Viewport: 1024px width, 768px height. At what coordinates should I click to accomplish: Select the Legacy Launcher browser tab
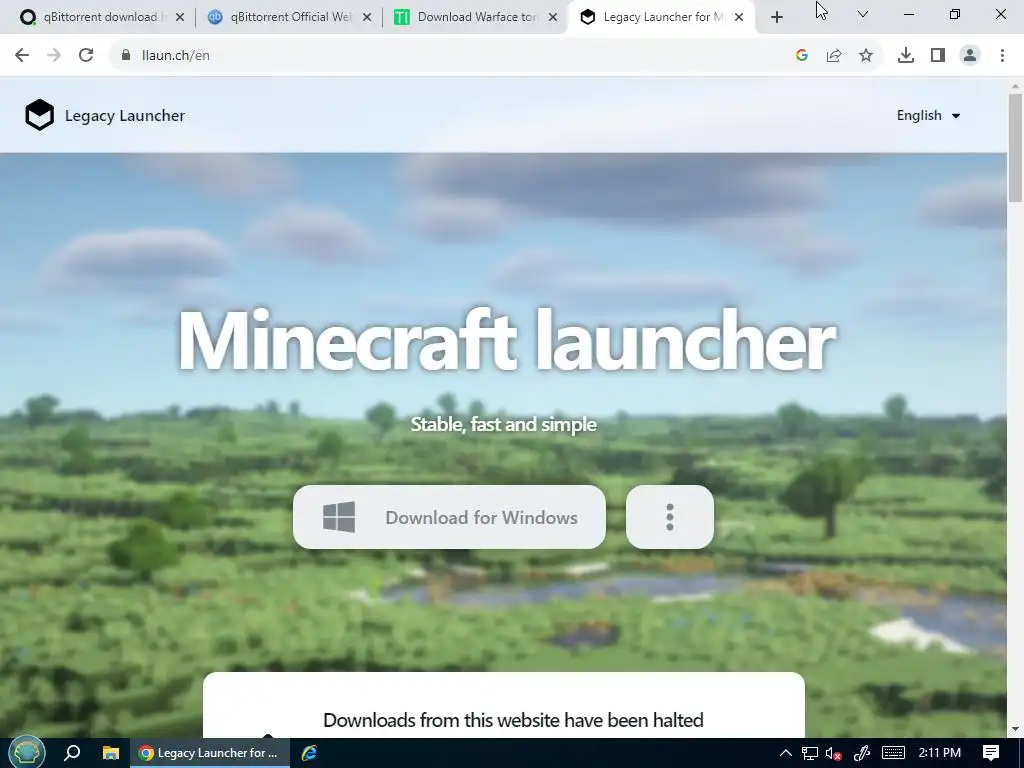click(661, 17)
